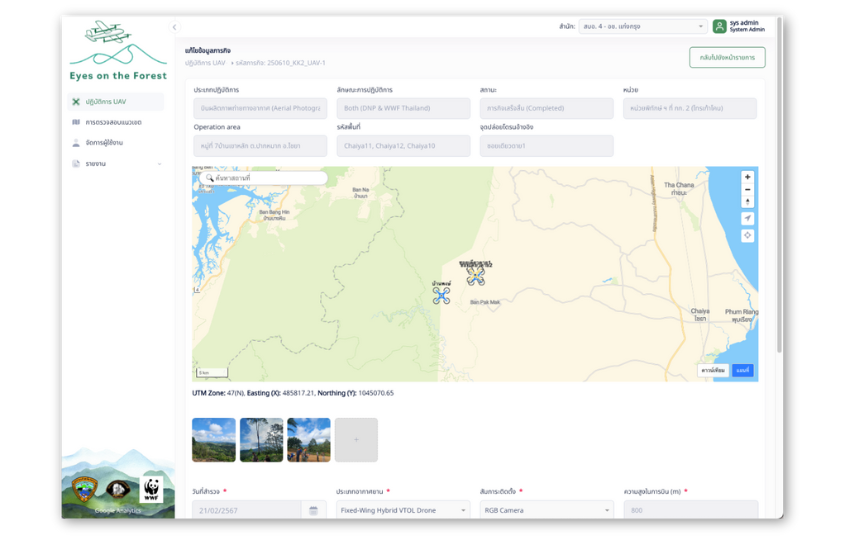Collapse the sidebar with the arrow button
Screen dimensions: 850x540
(x=174, y=27)
